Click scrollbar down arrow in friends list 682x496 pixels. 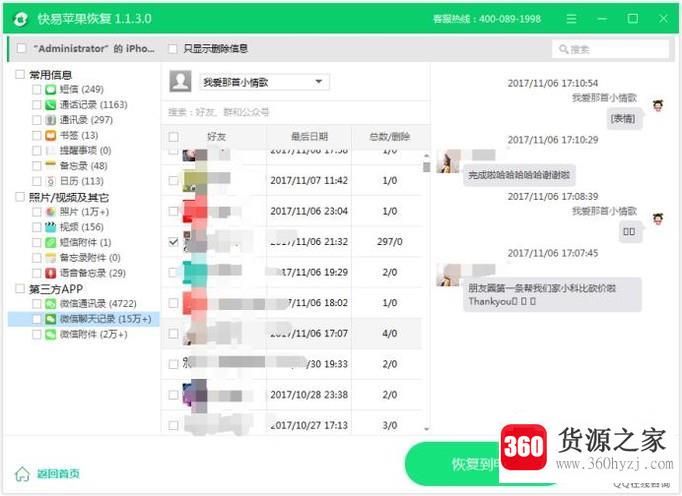tap(427, 429)
